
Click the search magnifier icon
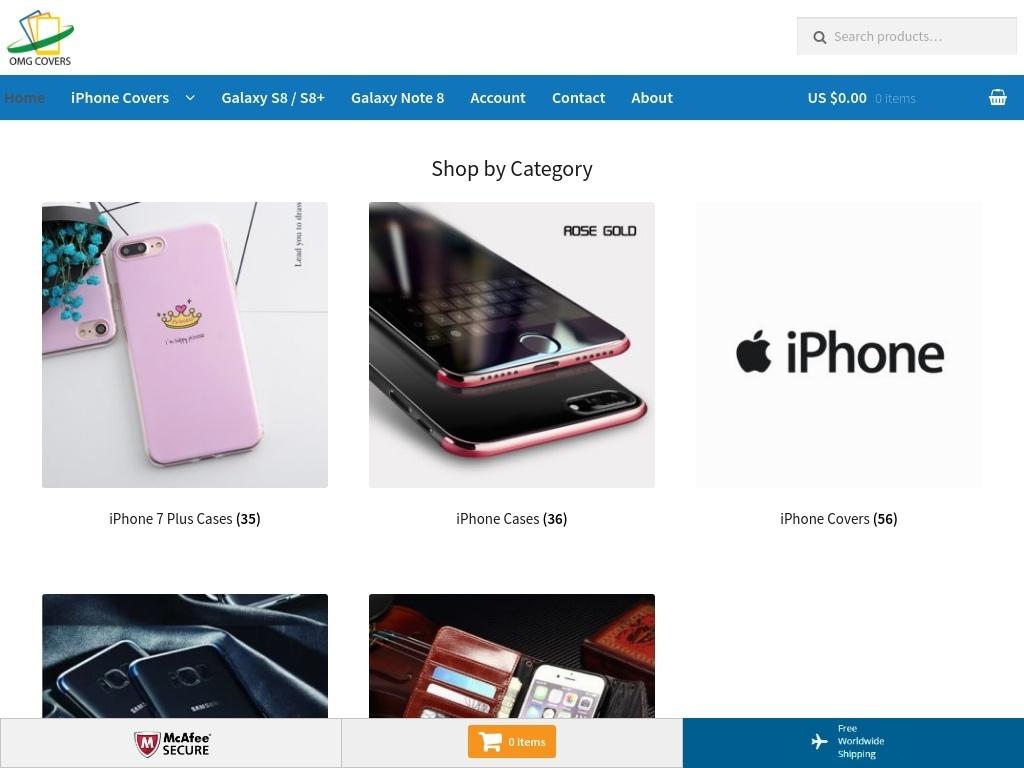click(820, 37)
